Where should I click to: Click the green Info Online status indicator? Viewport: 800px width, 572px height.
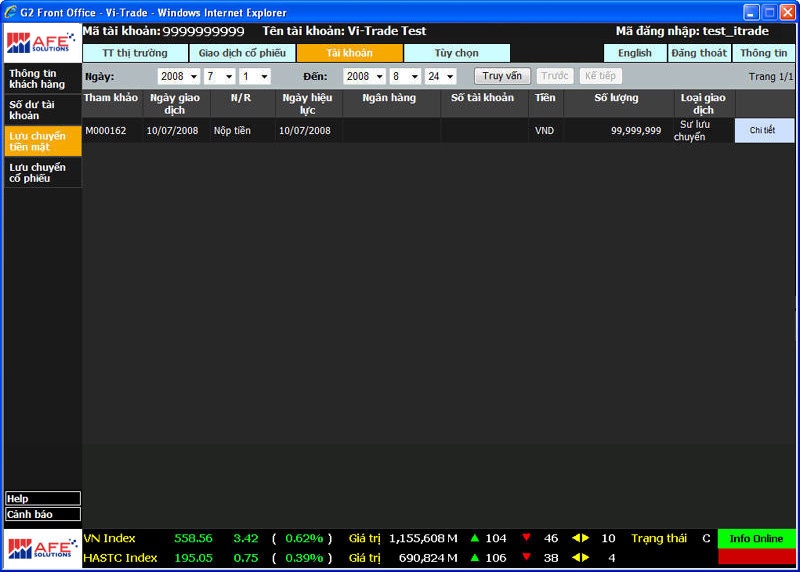coord(756,539)
